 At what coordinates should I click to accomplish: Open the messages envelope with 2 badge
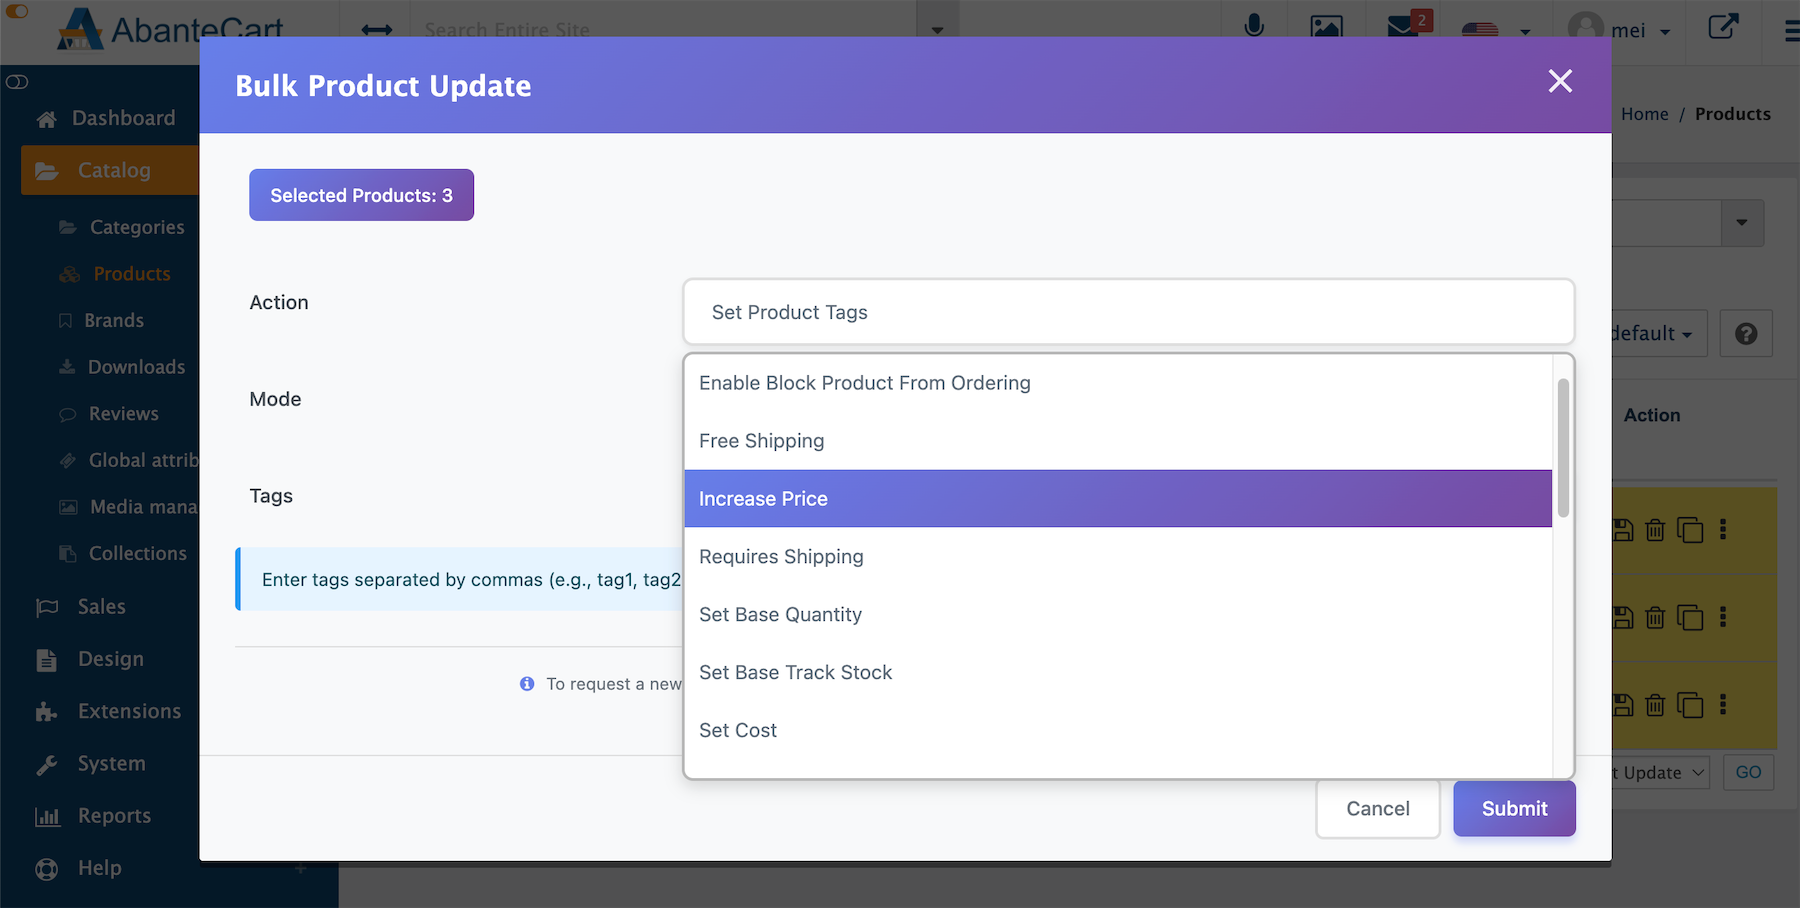[1404, 25]
